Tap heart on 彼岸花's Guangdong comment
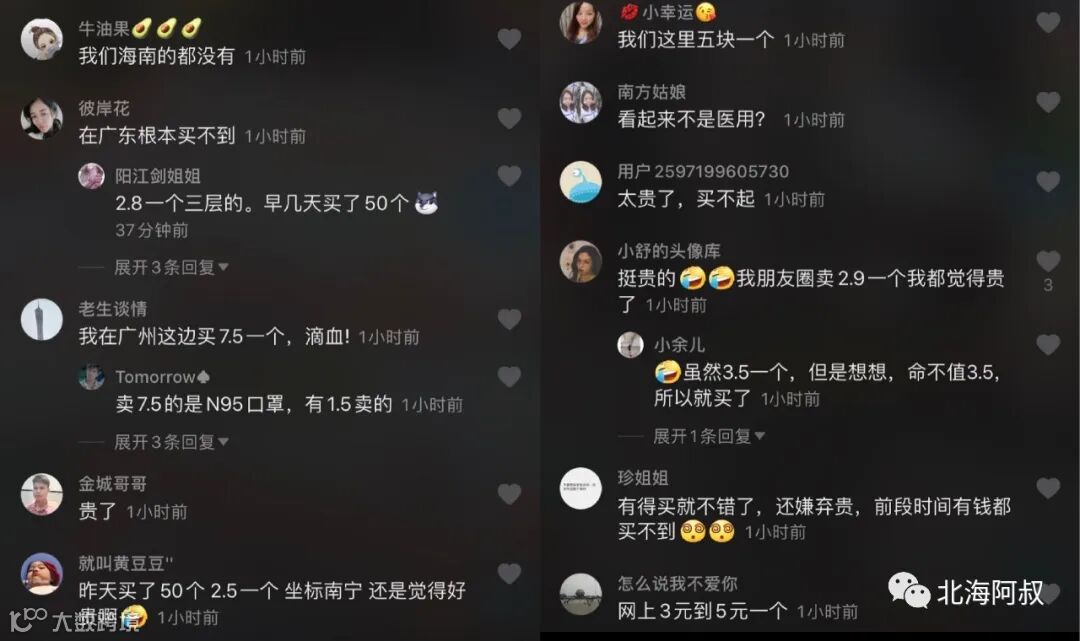This screenshot has height=641, width=1080. pos(509,118)
